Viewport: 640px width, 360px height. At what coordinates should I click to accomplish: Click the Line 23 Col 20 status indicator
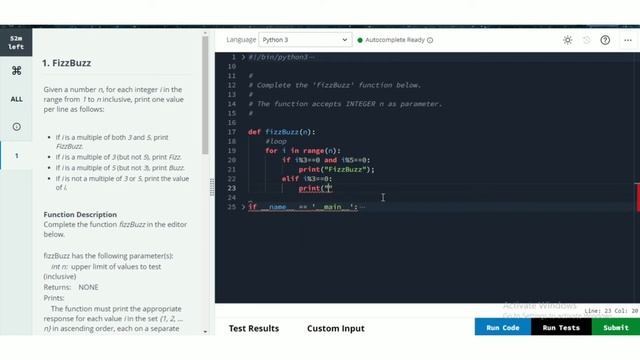pyautogui.click(x=611, y=311)
